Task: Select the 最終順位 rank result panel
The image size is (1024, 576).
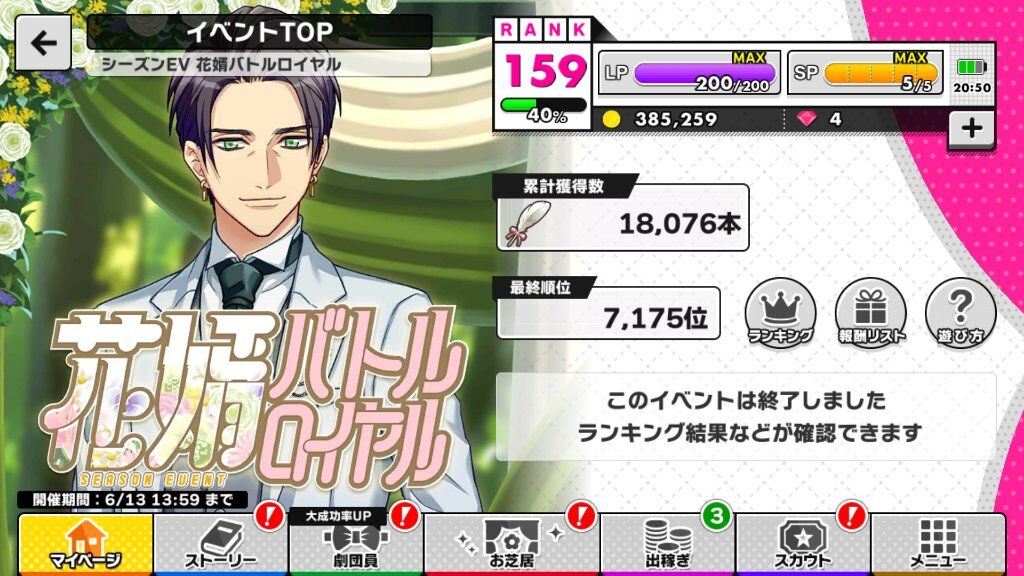Action: (x=608, y=309)
